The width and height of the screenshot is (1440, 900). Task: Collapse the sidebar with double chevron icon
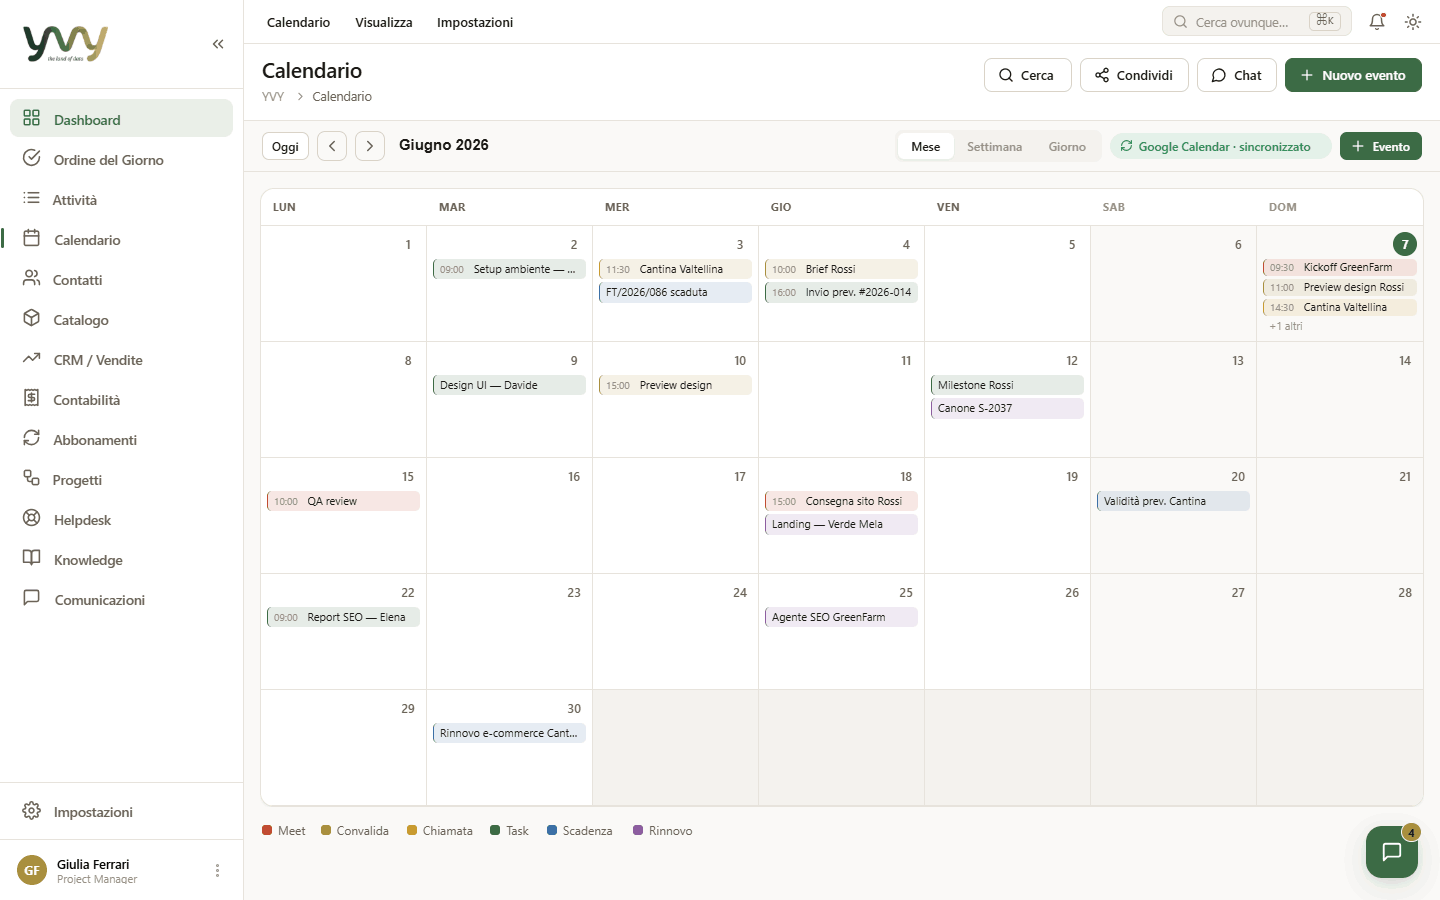[x=218, y=44]
